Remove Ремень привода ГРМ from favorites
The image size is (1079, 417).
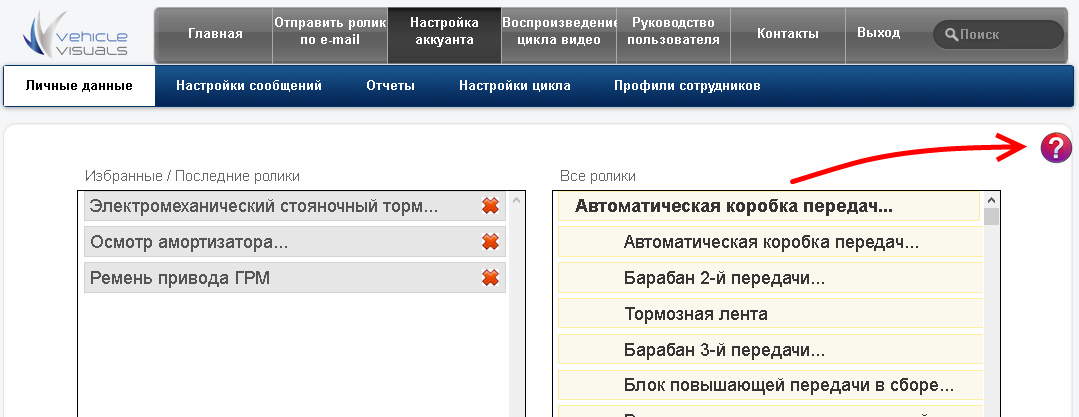coord(490,278)
